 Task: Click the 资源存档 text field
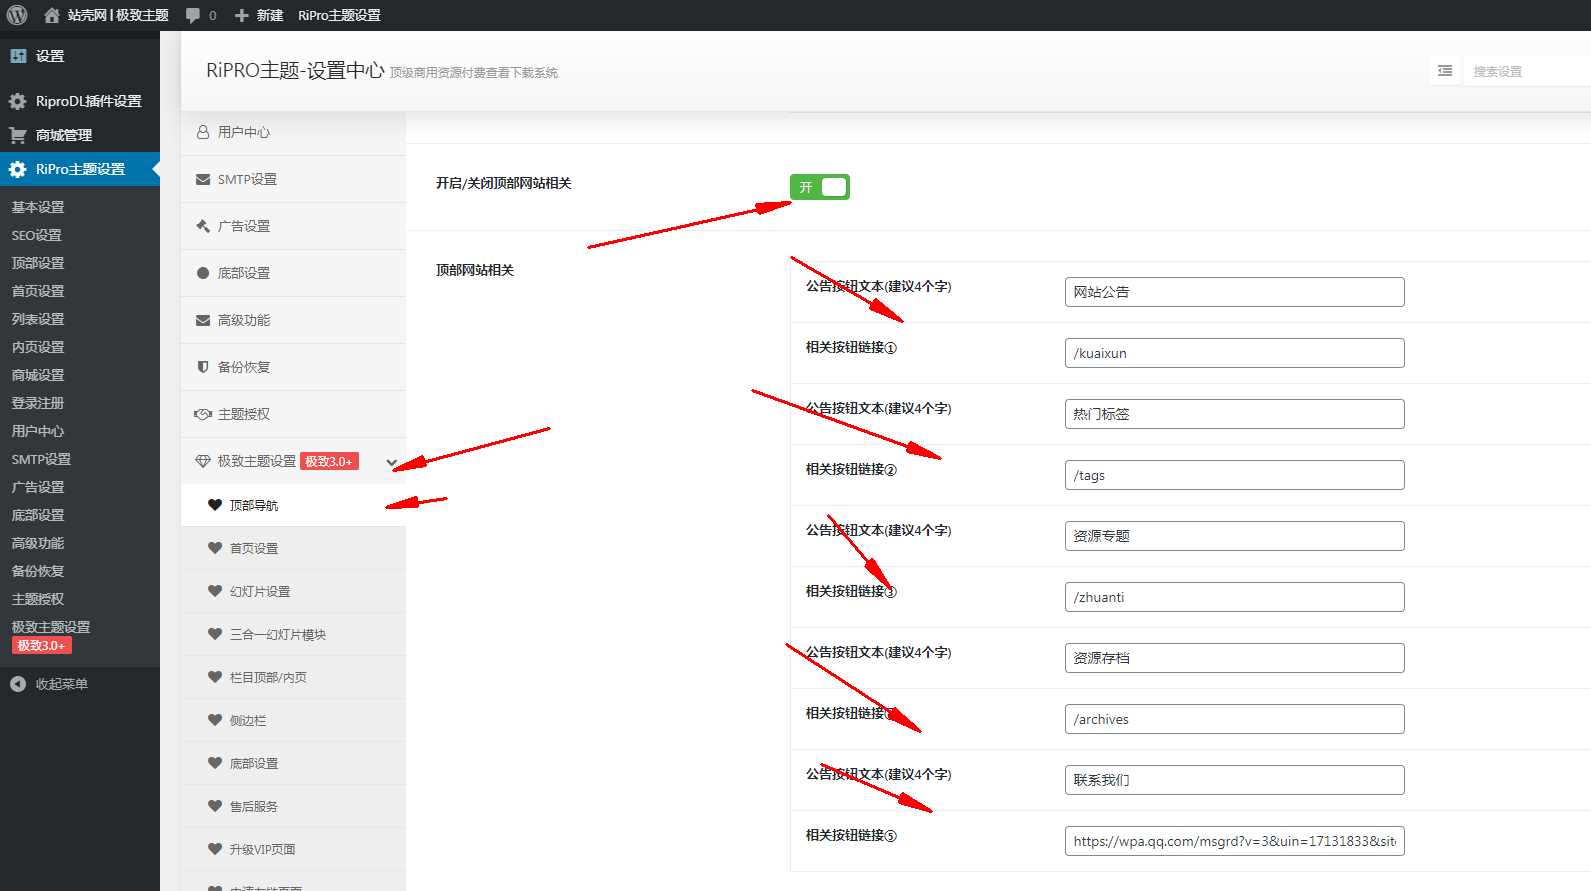point(1234,658)
